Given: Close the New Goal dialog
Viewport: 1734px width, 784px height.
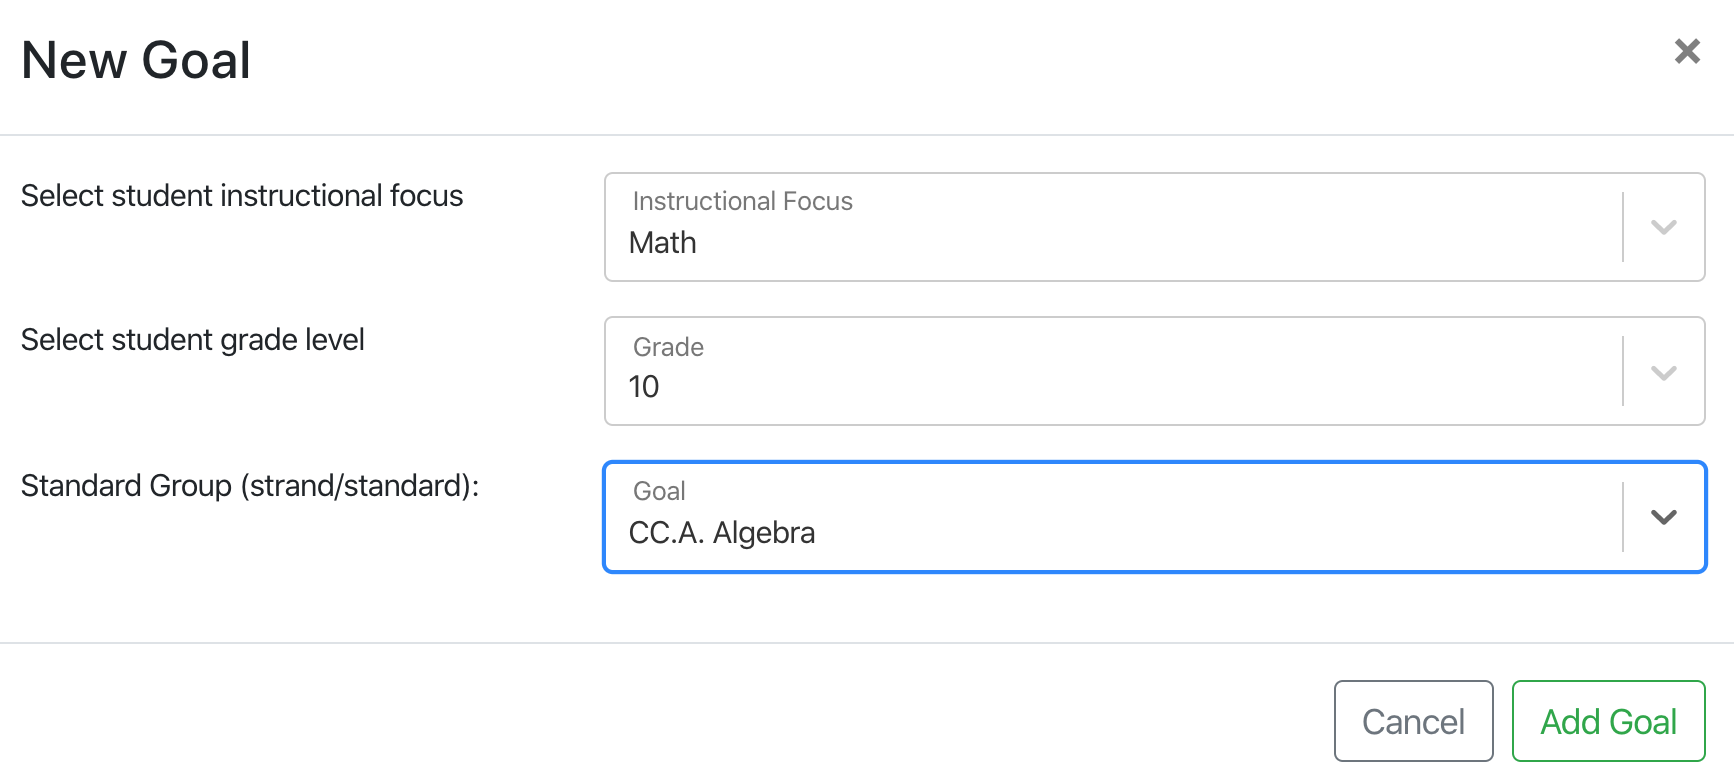Looking at the screenshot, I should (1687, 51).
